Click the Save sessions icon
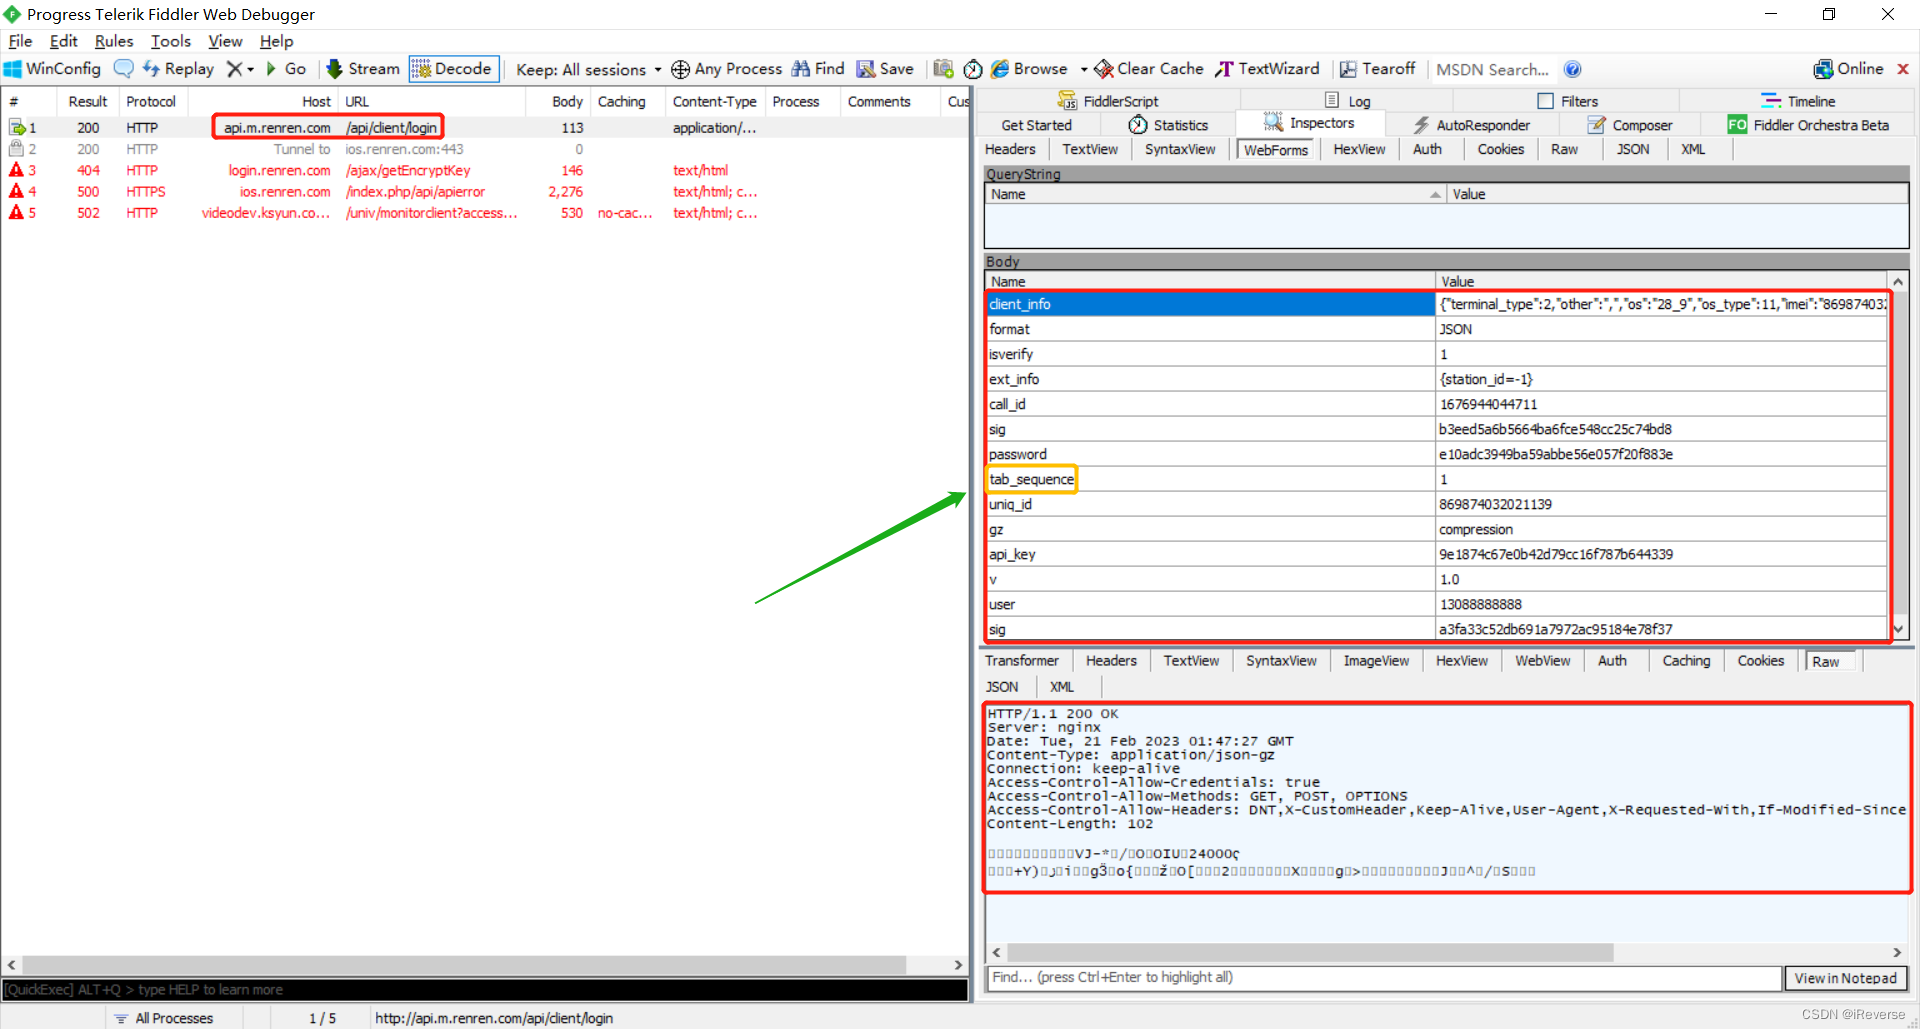This screenshot has height=1029, width=1920. [x=866, y=69]
